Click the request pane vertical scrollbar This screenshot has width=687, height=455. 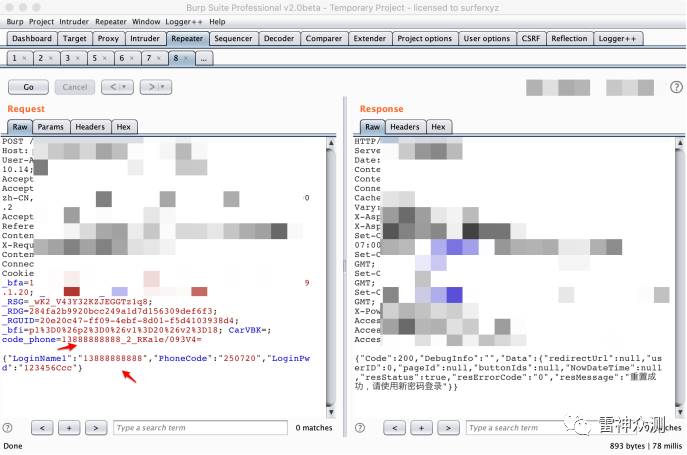[x=331, y=276]
